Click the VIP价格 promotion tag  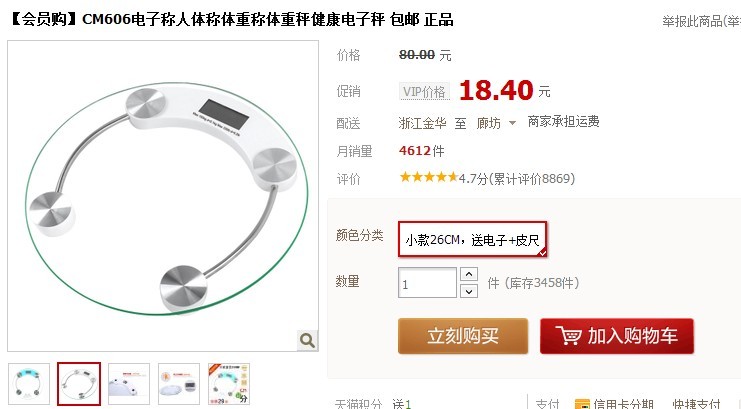(x=424, y=91)
